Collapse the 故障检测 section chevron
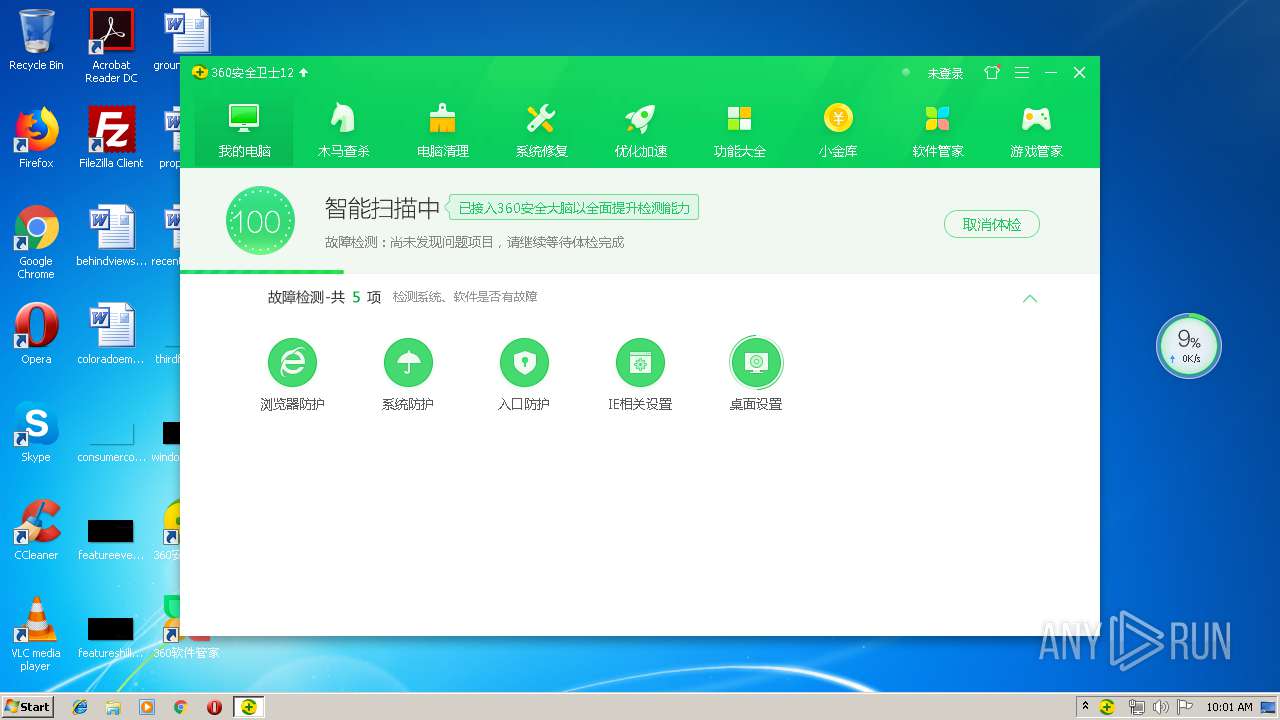The height and width of the screenshot is (720, 1280). 1030,298
